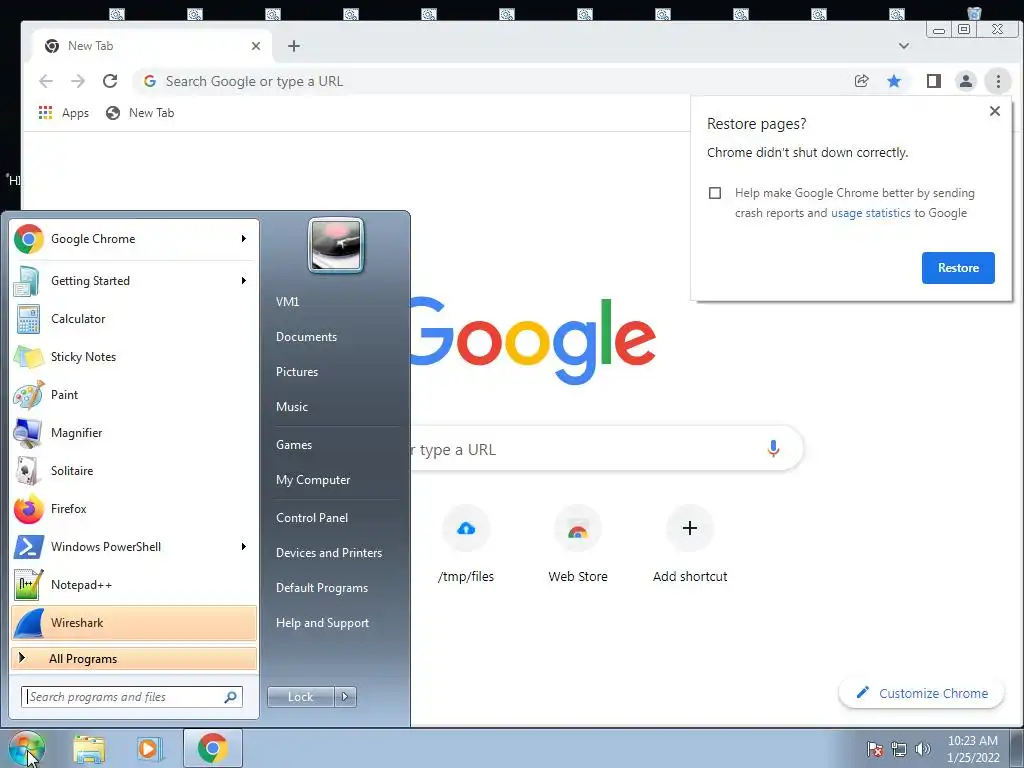Click Restore button in popup

pyautogui.click(x=958, y=268)
